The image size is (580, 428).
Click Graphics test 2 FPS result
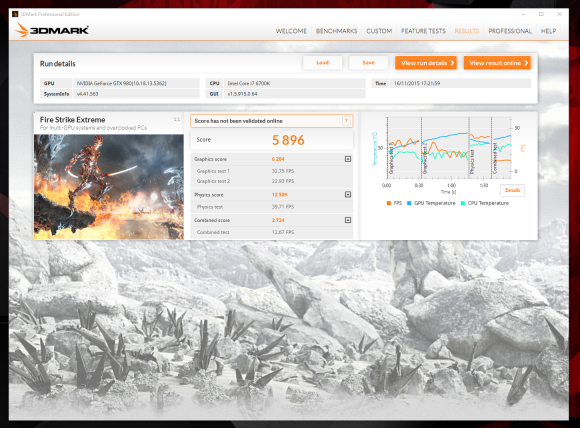pos(283,181)
